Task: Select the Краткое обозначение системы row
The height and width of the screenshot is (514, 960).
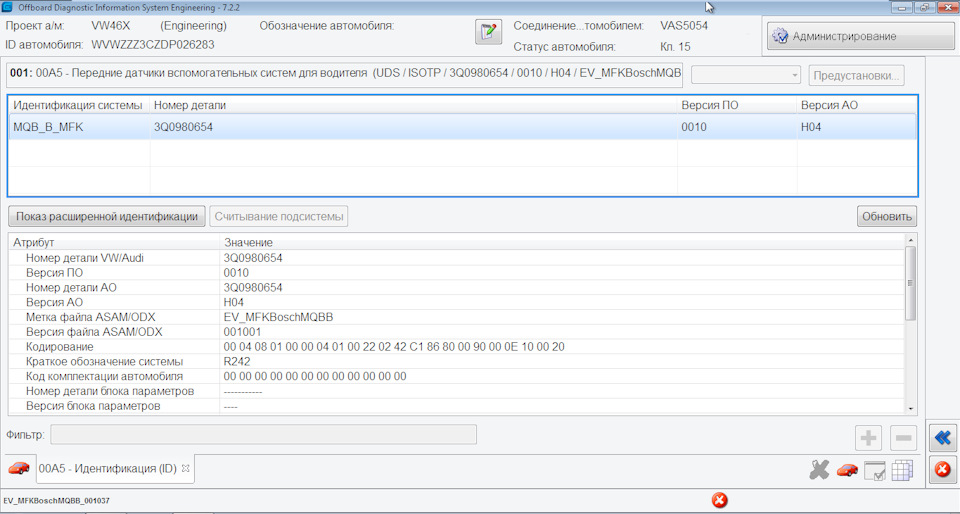Action: tap(457, 362)
